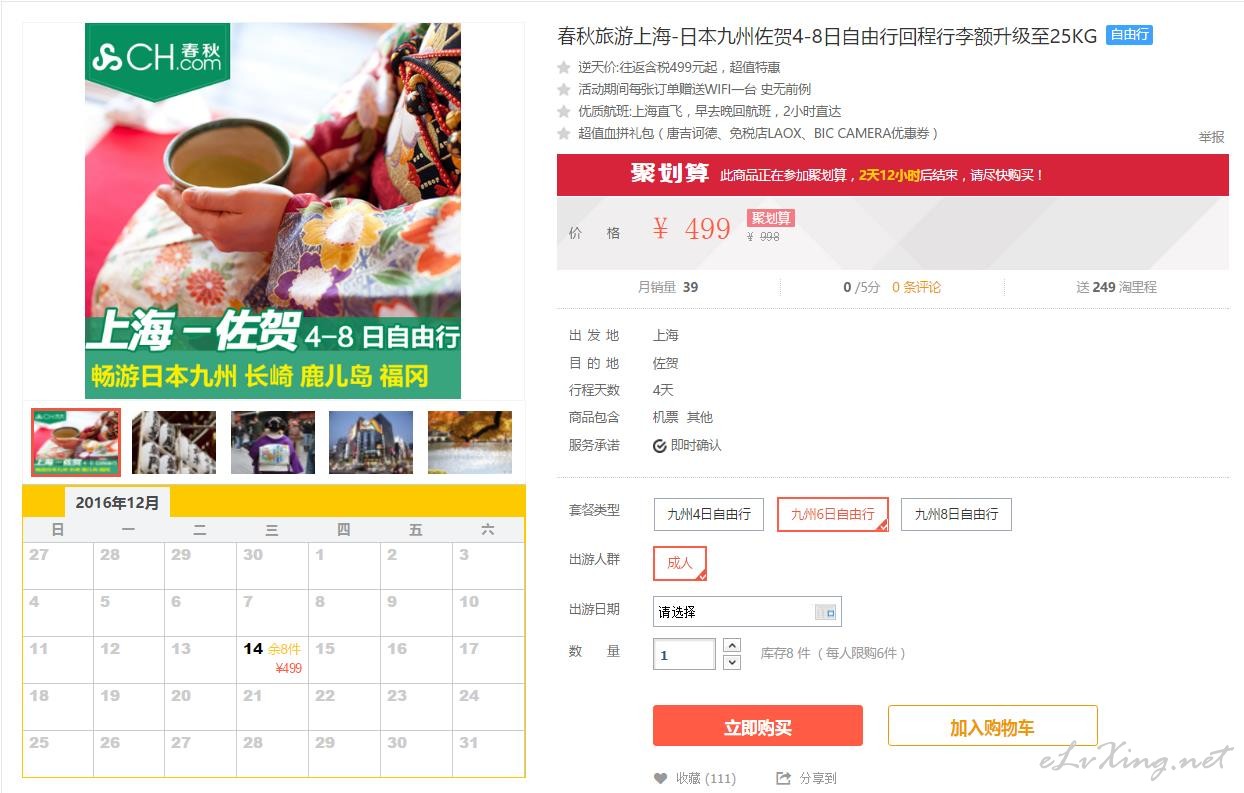Increase quantity with the up arrow
Image resolution: width=1244 pixels, height=793 pixels.
pyautogui.click(x=731, y=646)
